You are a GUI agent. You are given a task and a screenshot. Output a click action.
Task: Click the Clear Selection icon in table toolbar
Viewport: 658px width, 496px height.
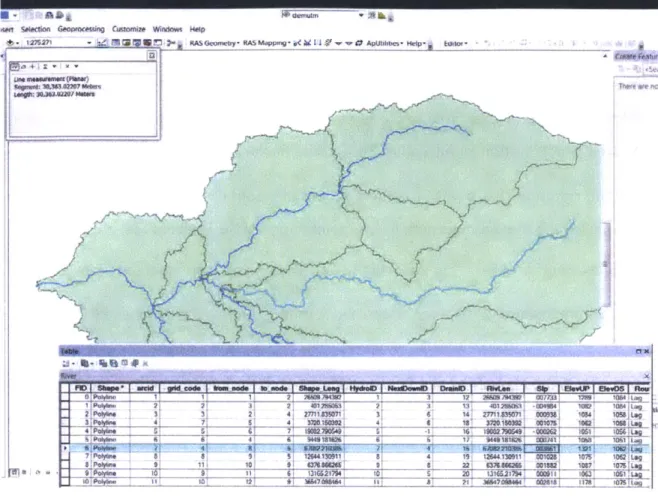(125, 363)
